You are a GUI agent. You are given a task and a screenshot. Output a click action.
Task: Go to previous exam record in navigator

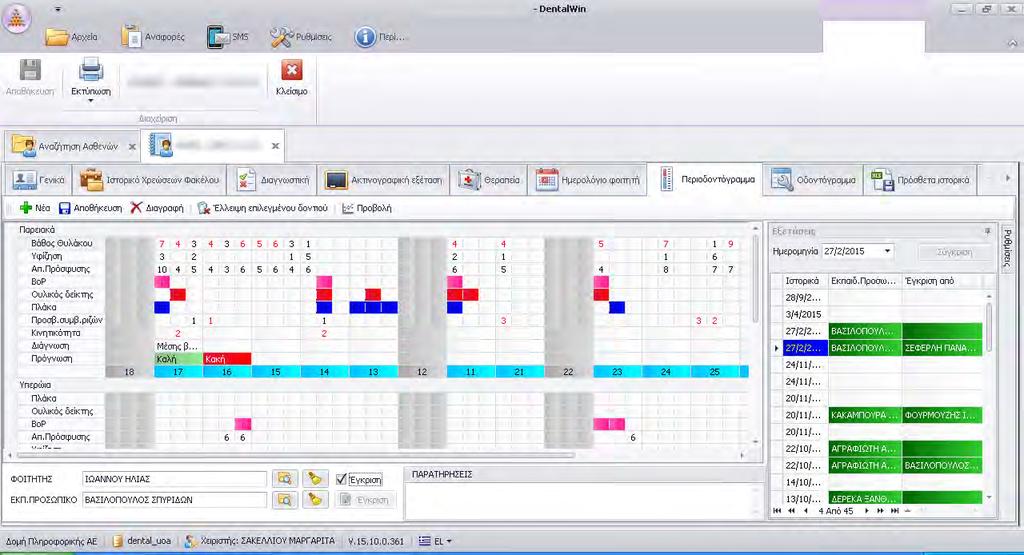click(806, 511)
